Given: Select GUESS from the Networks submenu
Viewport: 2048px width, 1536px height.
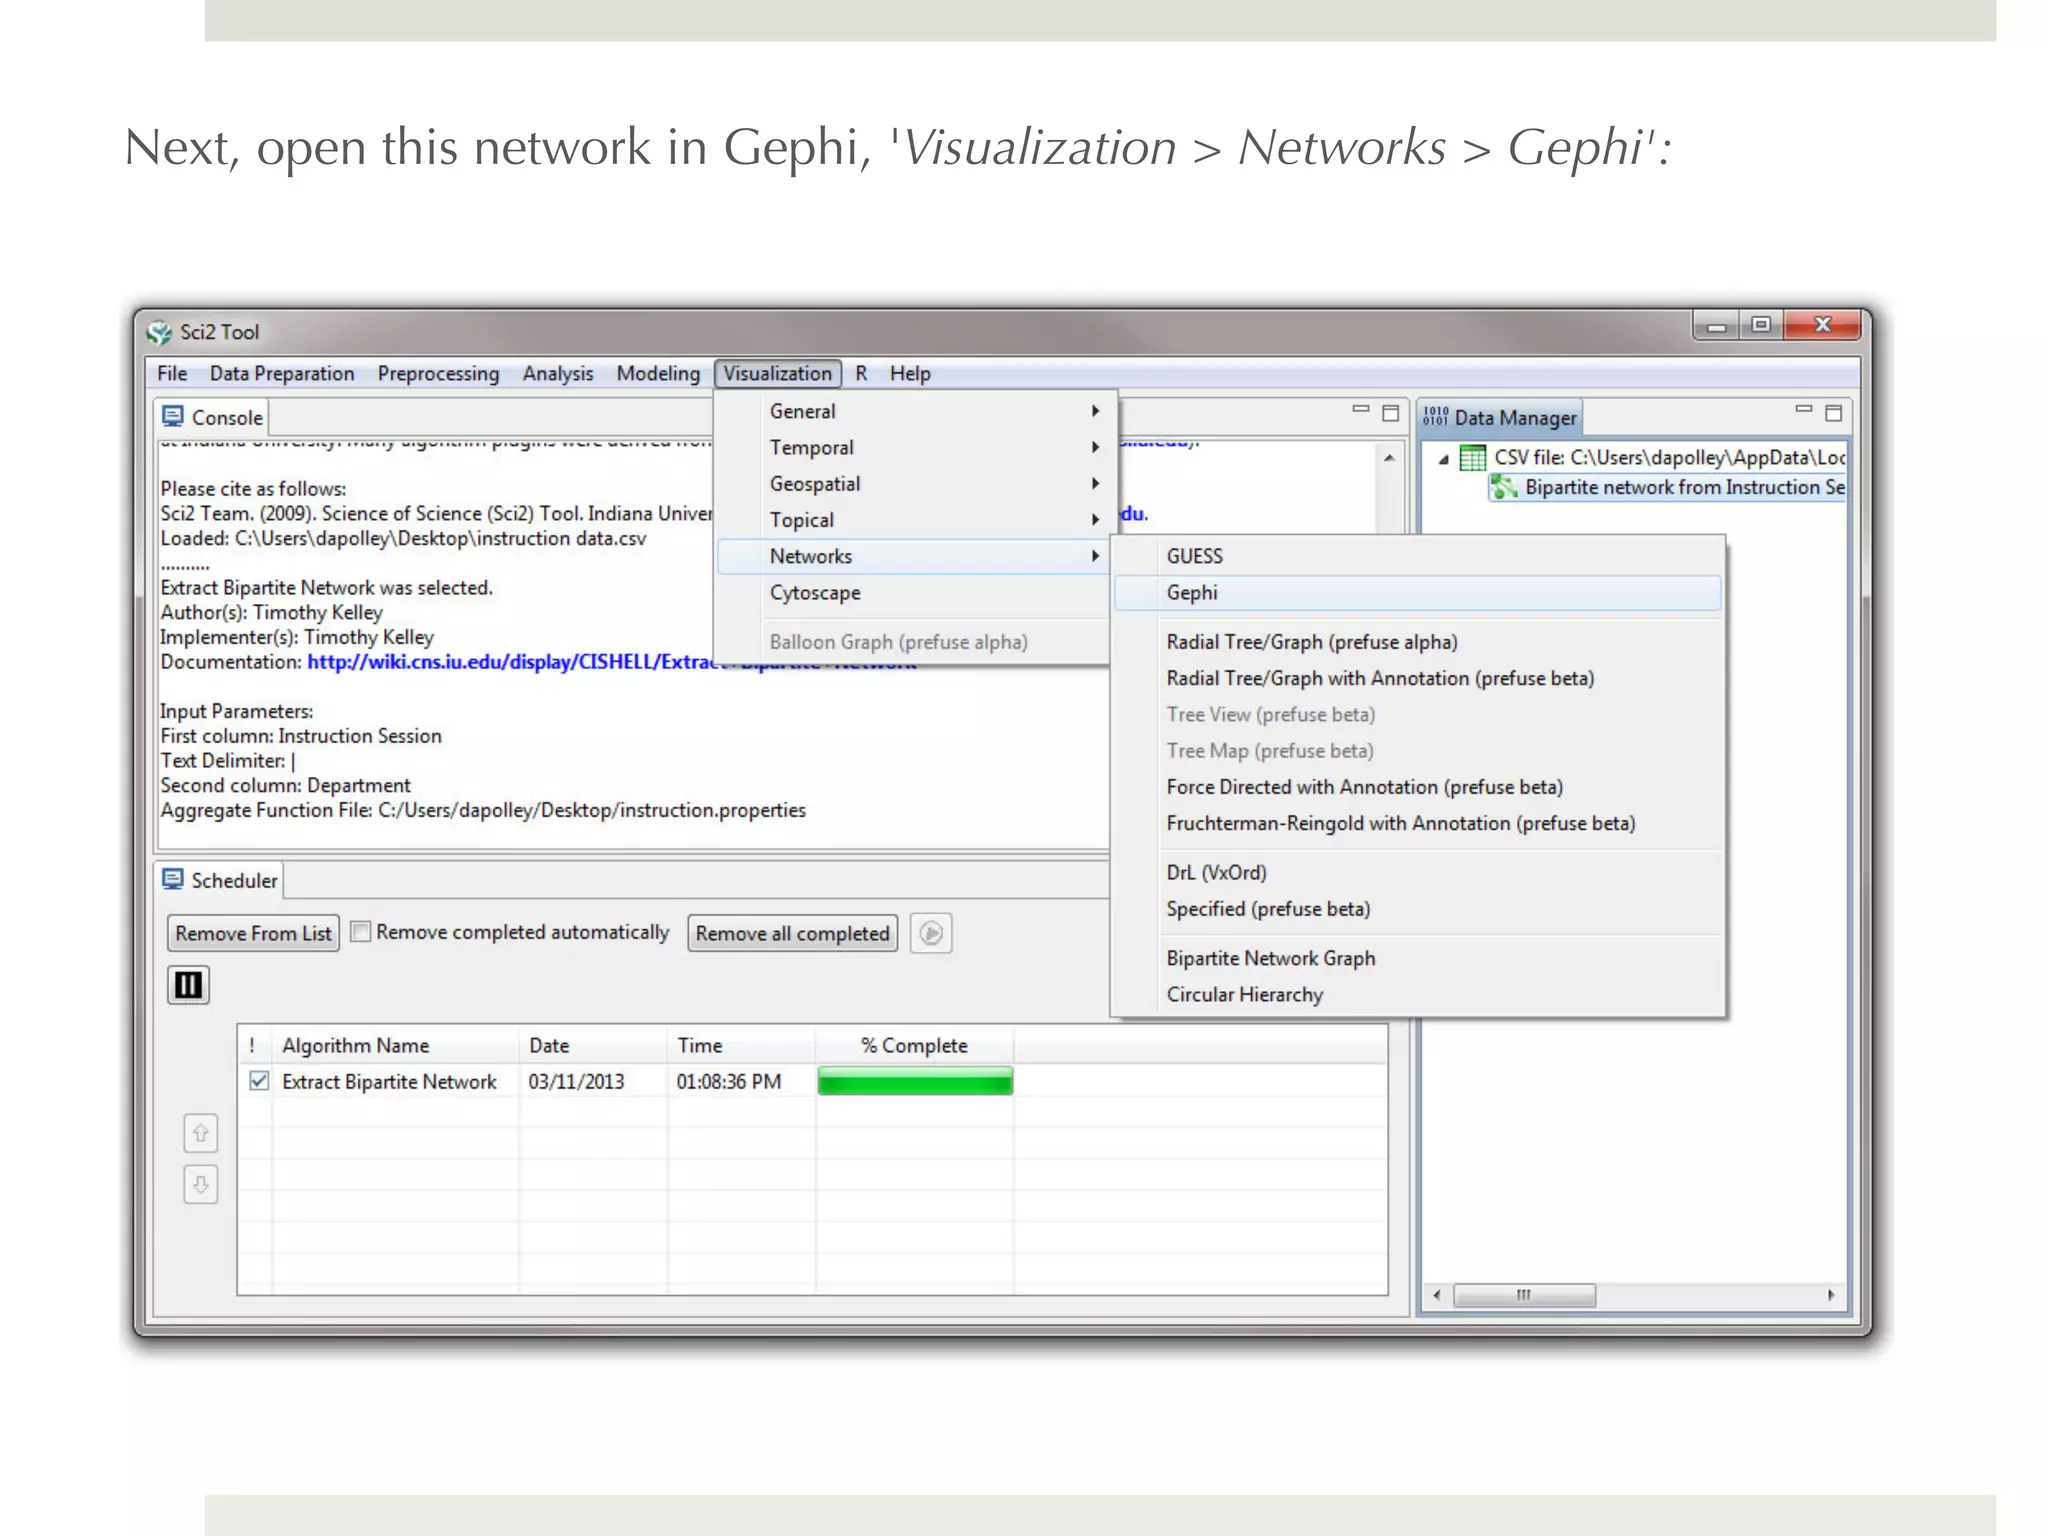Looking at the screenshot, I should [x=1417, y=556].
